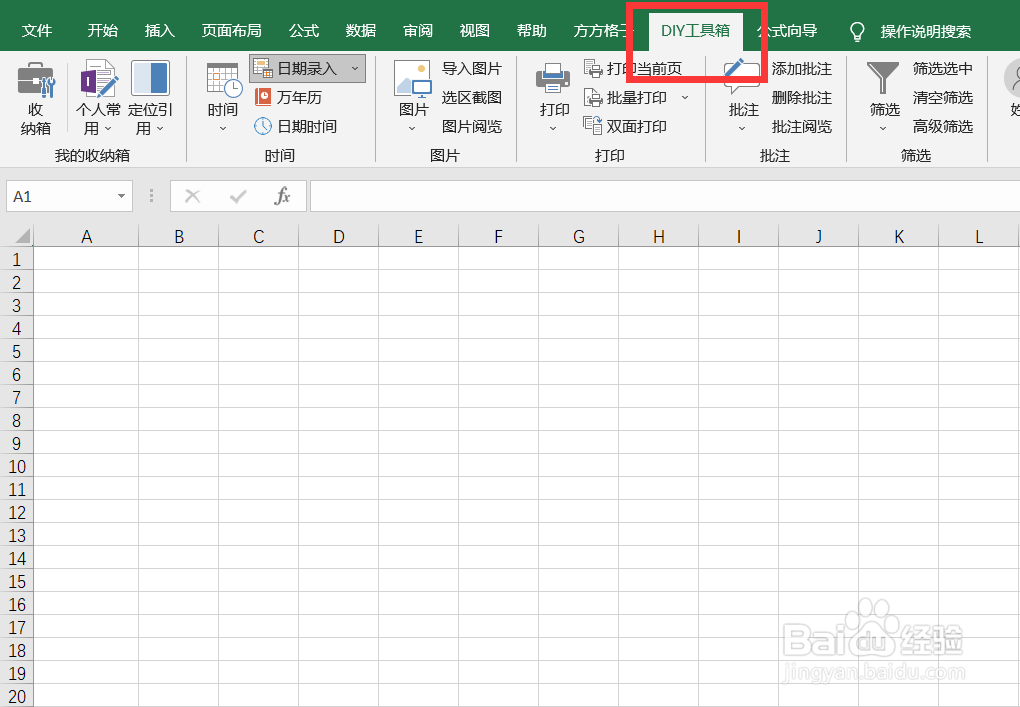The height and width of the screenshot is (707, 1020).
Task: Switch to the 公式 tab
Action: point(304,31)
